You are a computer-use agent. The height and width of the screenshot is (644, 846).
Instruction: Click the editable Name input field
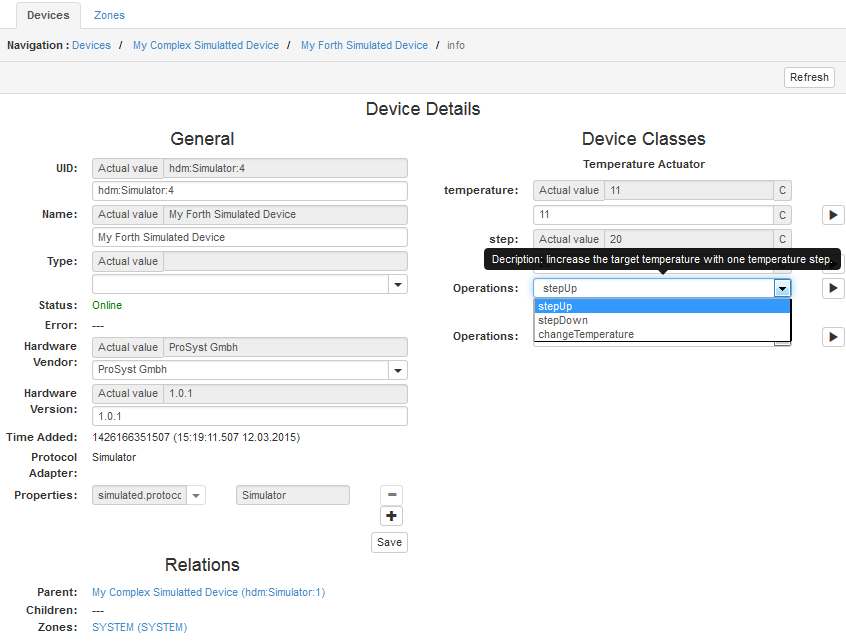click(250, 237)
